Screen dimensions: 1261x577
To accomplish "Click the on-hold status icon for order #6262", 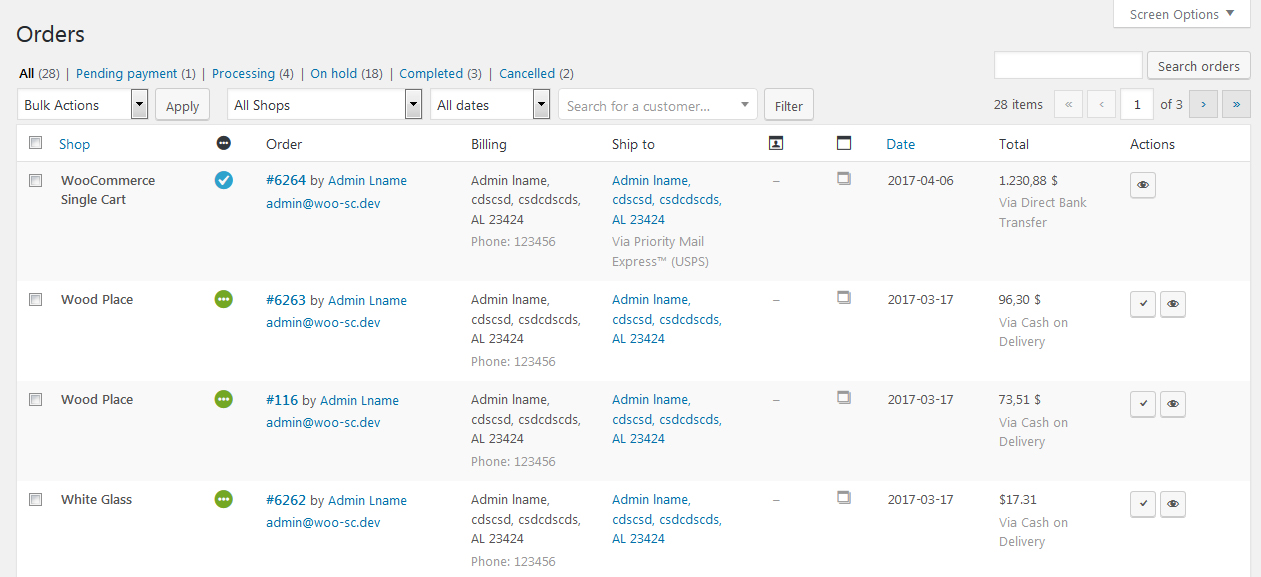I will [224, 499].
